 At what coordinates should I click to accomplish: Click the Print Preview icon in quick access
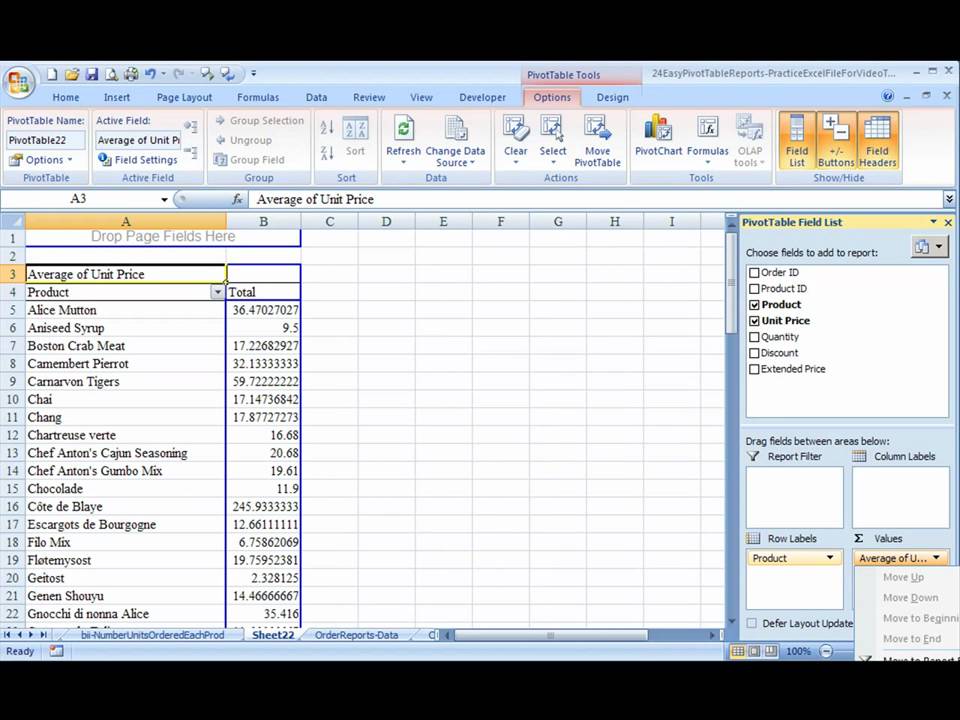click(111, 74)
